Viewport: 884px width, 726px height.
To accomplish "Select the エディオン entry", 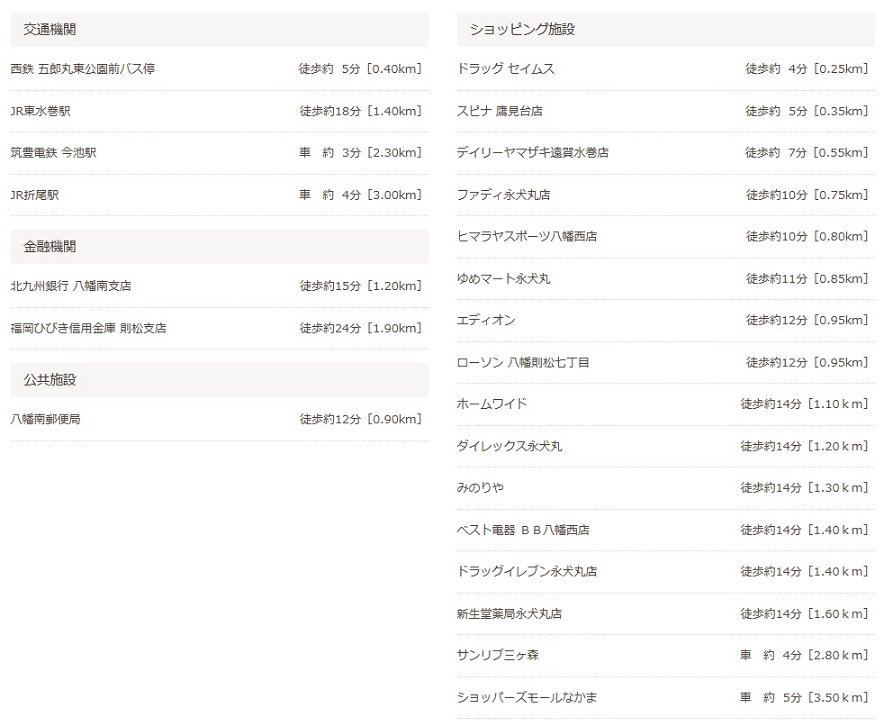I will [487, 320].
